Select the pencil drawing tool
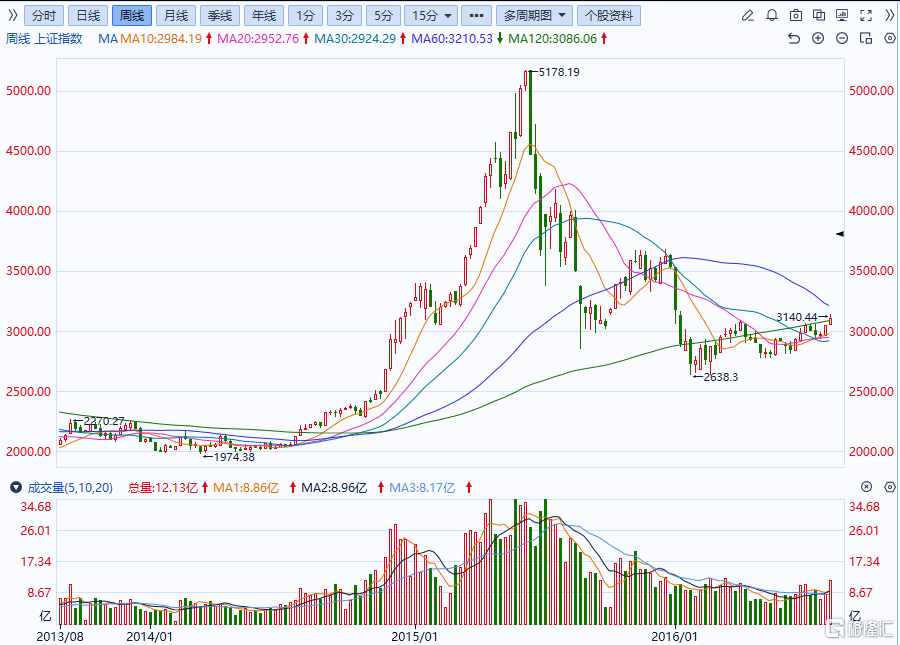900x645 pixels. (x=747, y=15)
